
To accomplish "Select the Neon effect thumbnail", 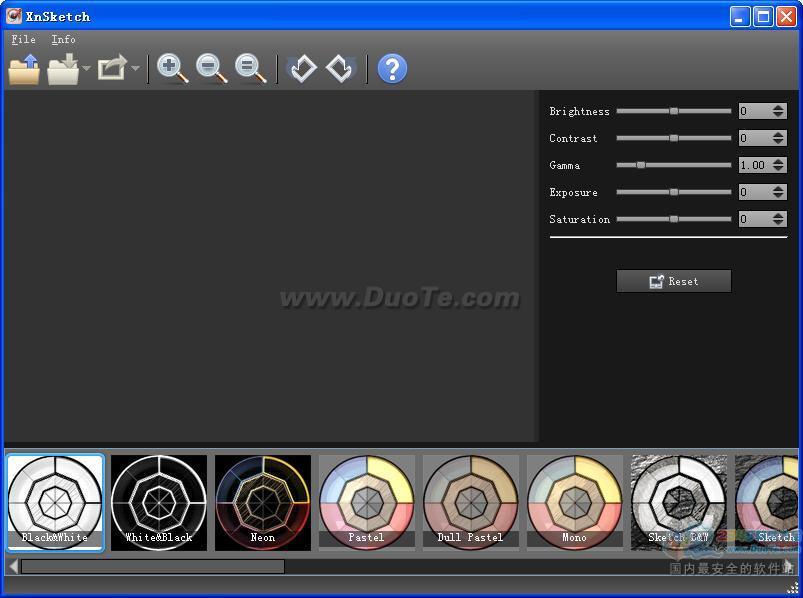I will click(262, 502).
